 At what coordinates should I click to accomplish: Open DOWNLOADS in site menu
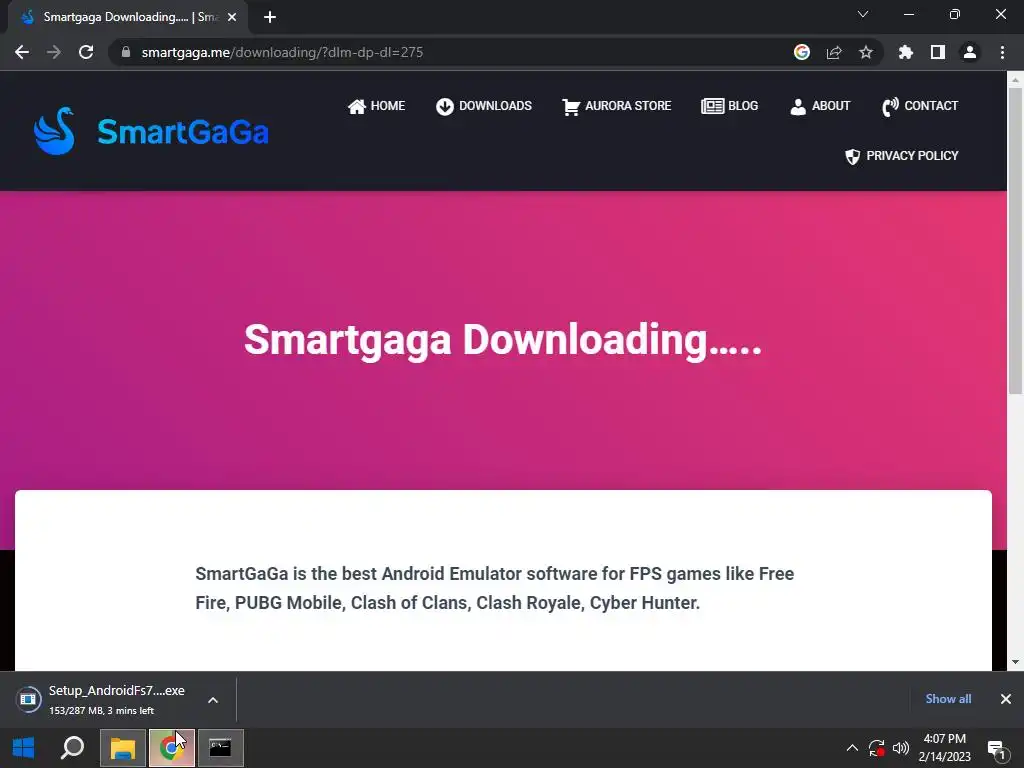(x=484, y=106)
